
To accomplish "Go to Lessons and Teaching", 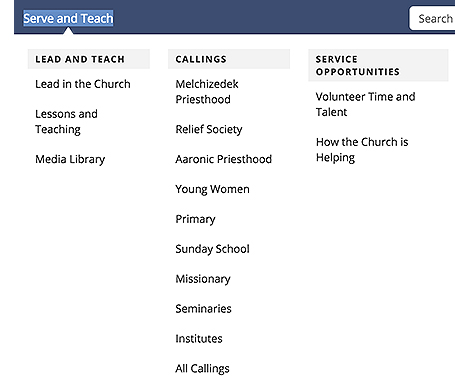I will [66, 122].
